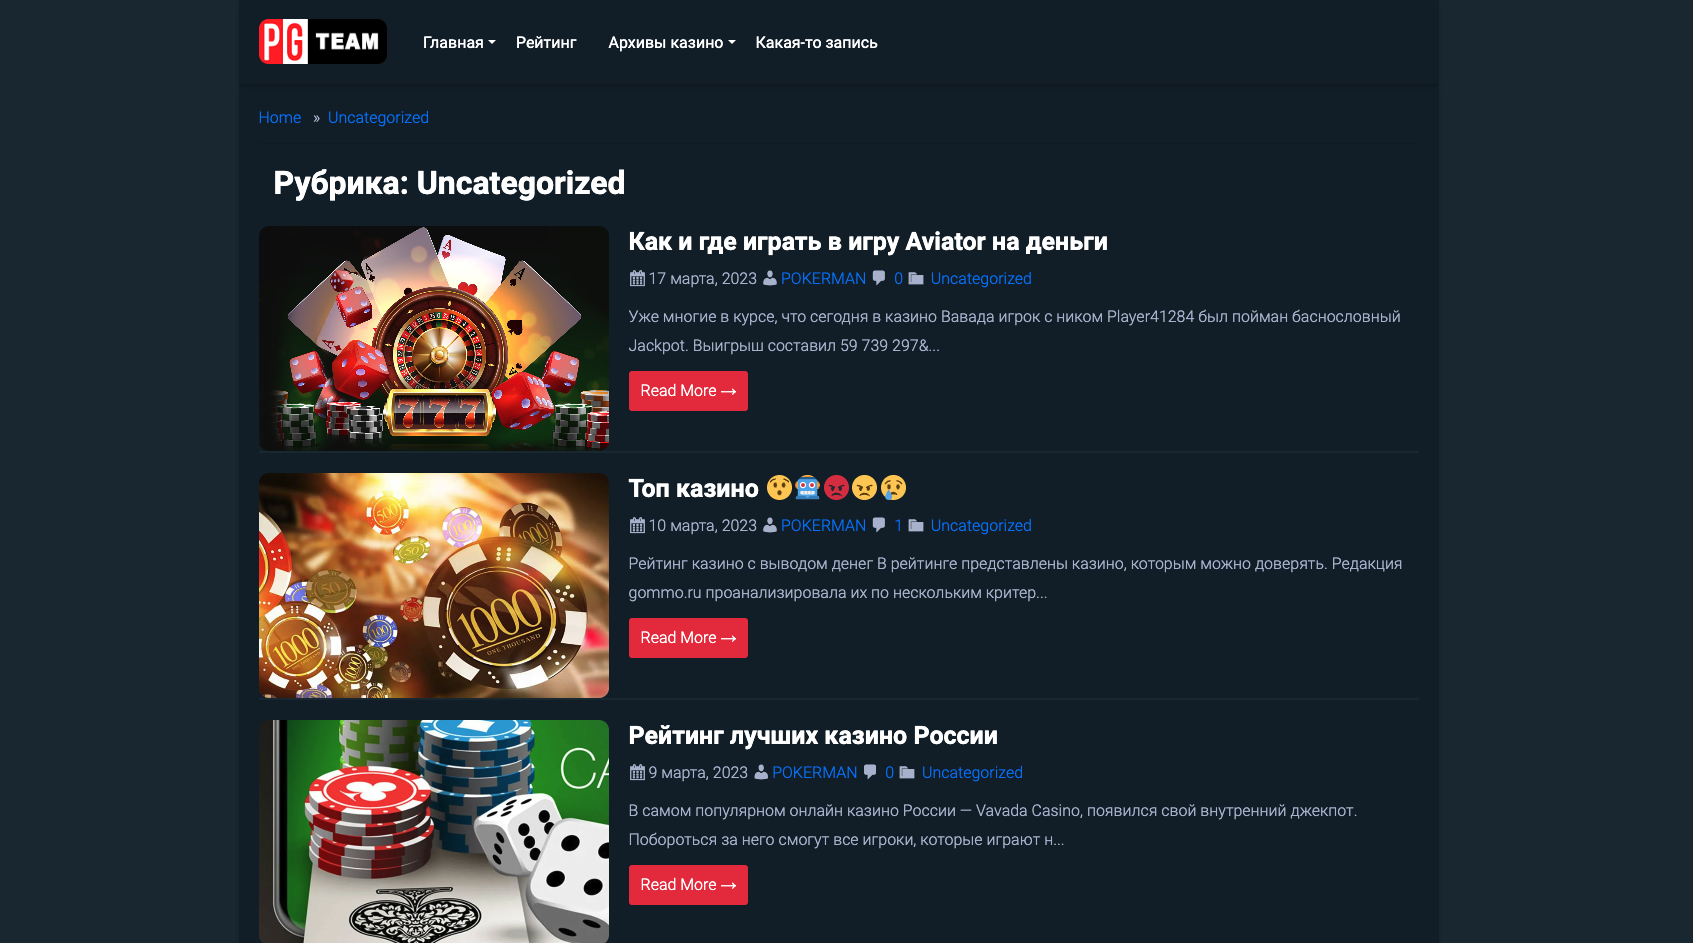
Task: Click the comment bubble icon in Топ казино post
Action: 878,525
